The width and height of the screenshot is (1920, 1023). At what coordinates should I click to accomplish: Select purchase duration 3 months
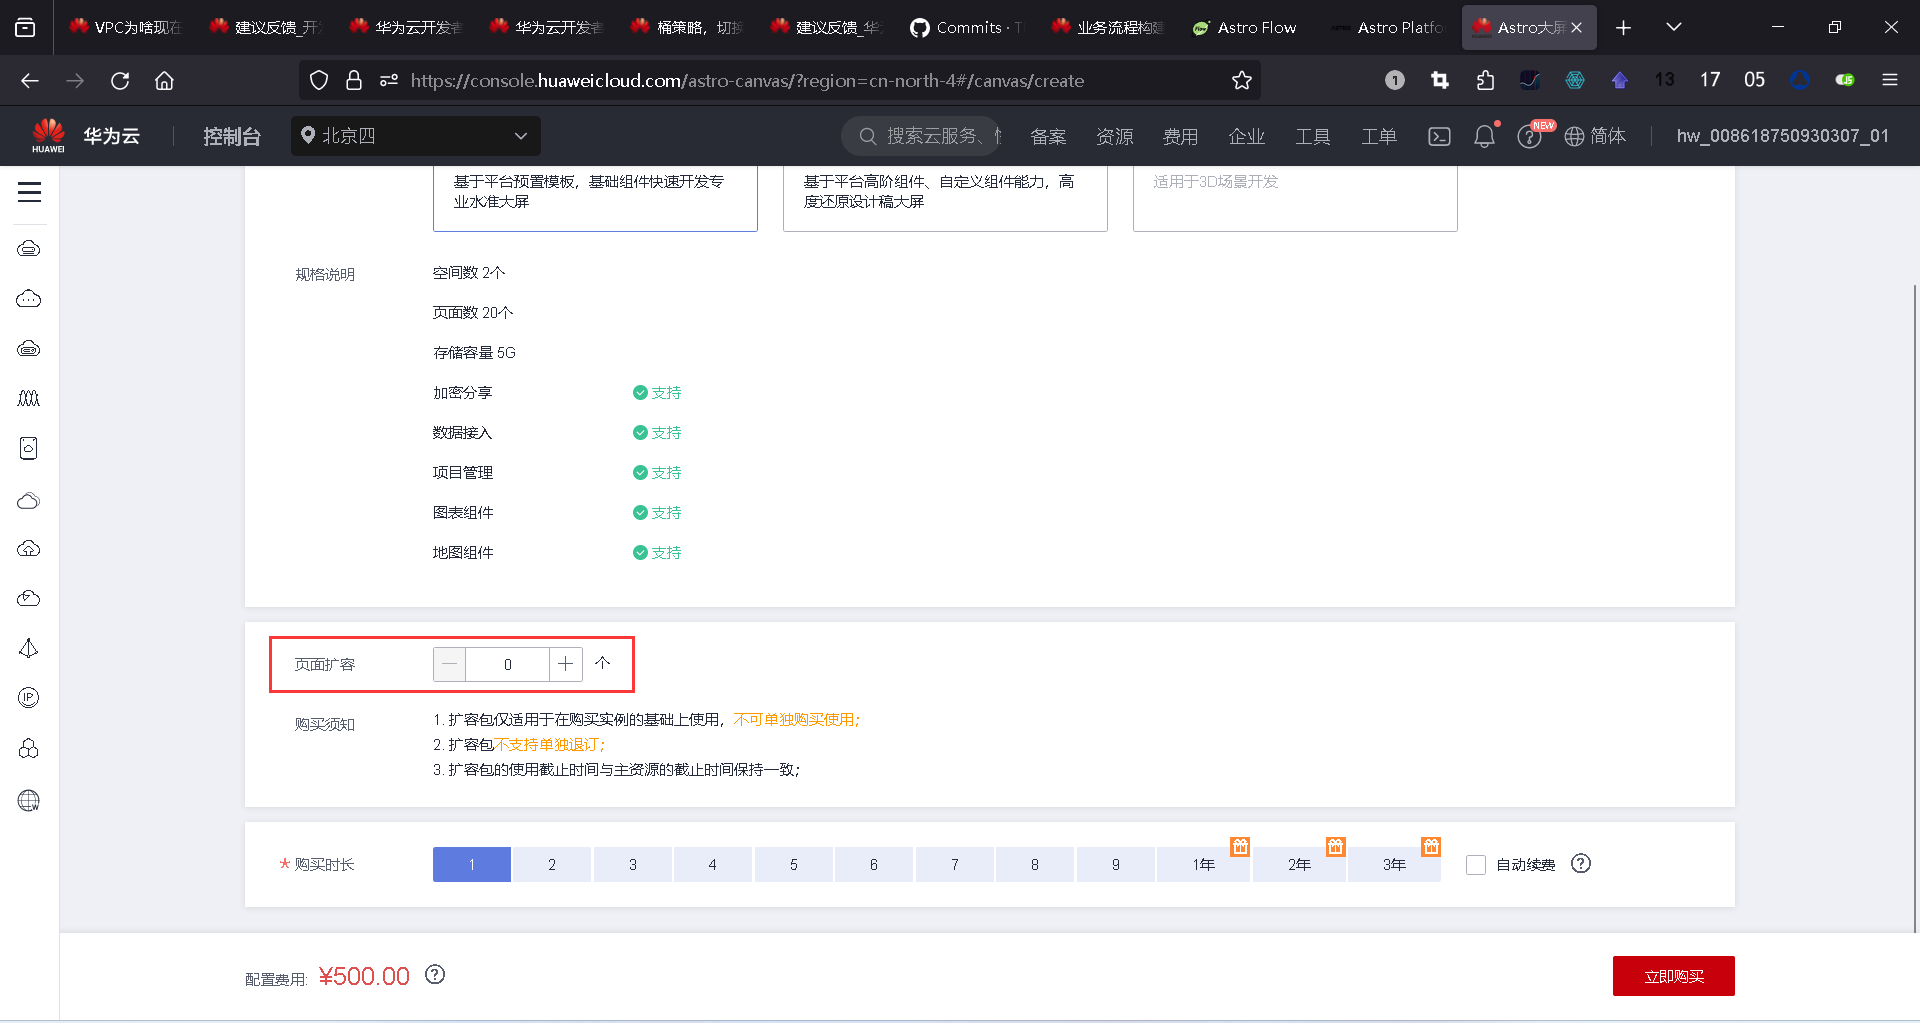[633, 864]
